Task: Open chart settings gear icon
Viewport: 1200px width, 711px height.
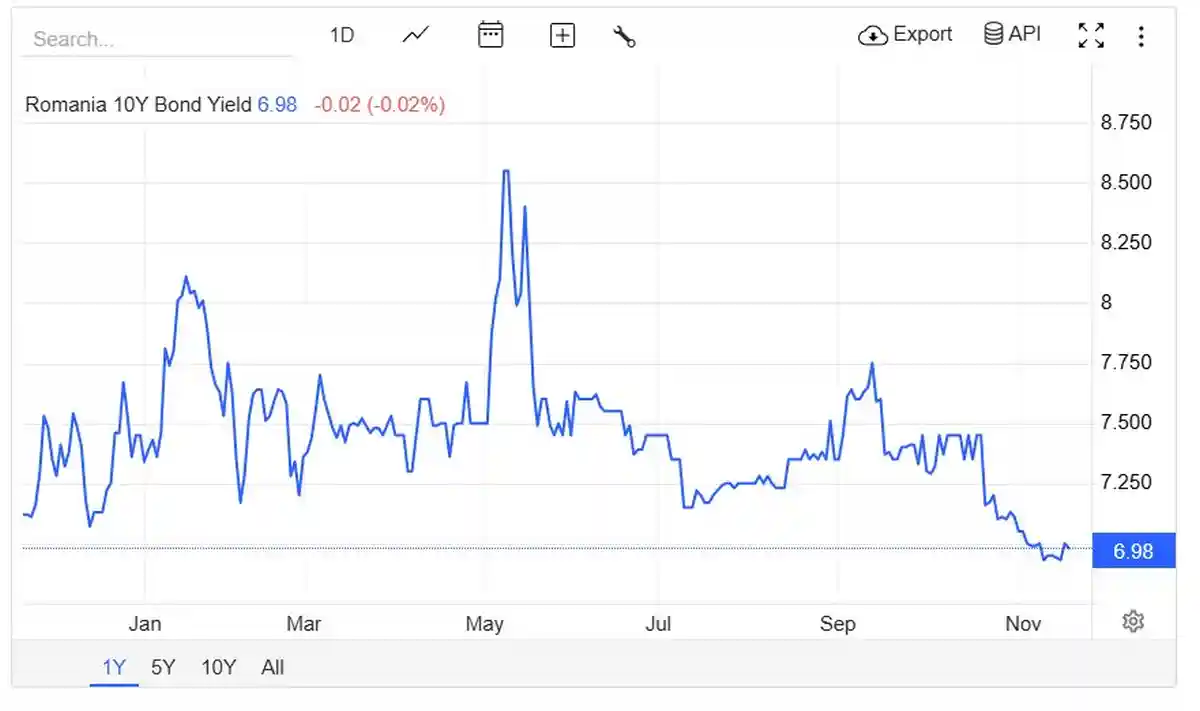Action: [1133, 622]
